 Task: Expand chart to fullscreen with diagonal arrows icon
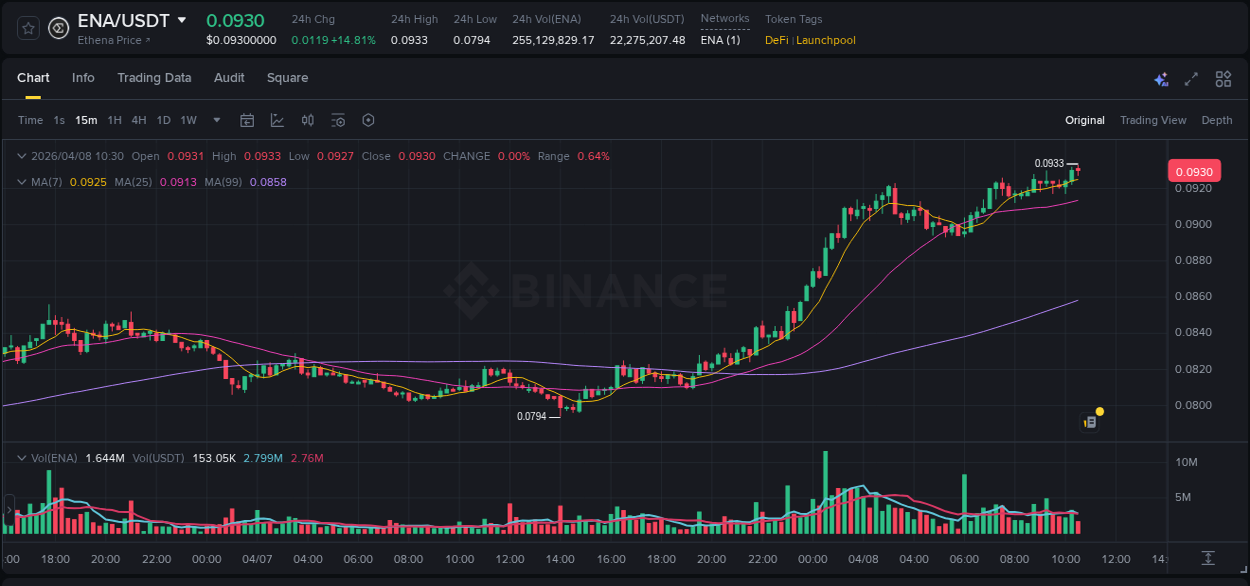pyautogui.click(x=1191, y=78)
